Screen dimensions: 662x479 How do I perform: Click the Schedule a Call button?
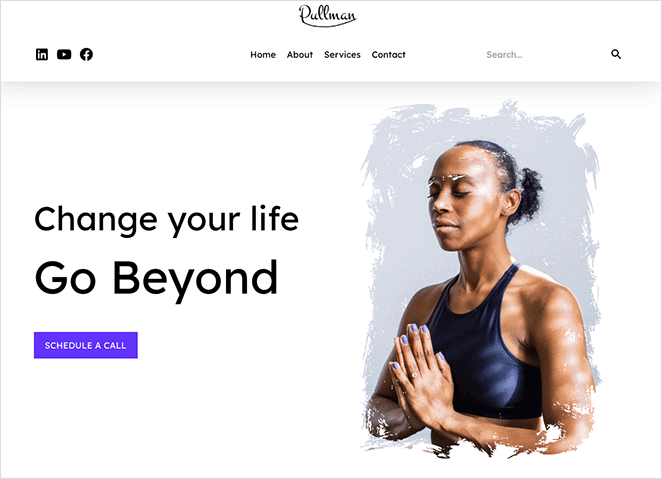(x=86, y=345)
